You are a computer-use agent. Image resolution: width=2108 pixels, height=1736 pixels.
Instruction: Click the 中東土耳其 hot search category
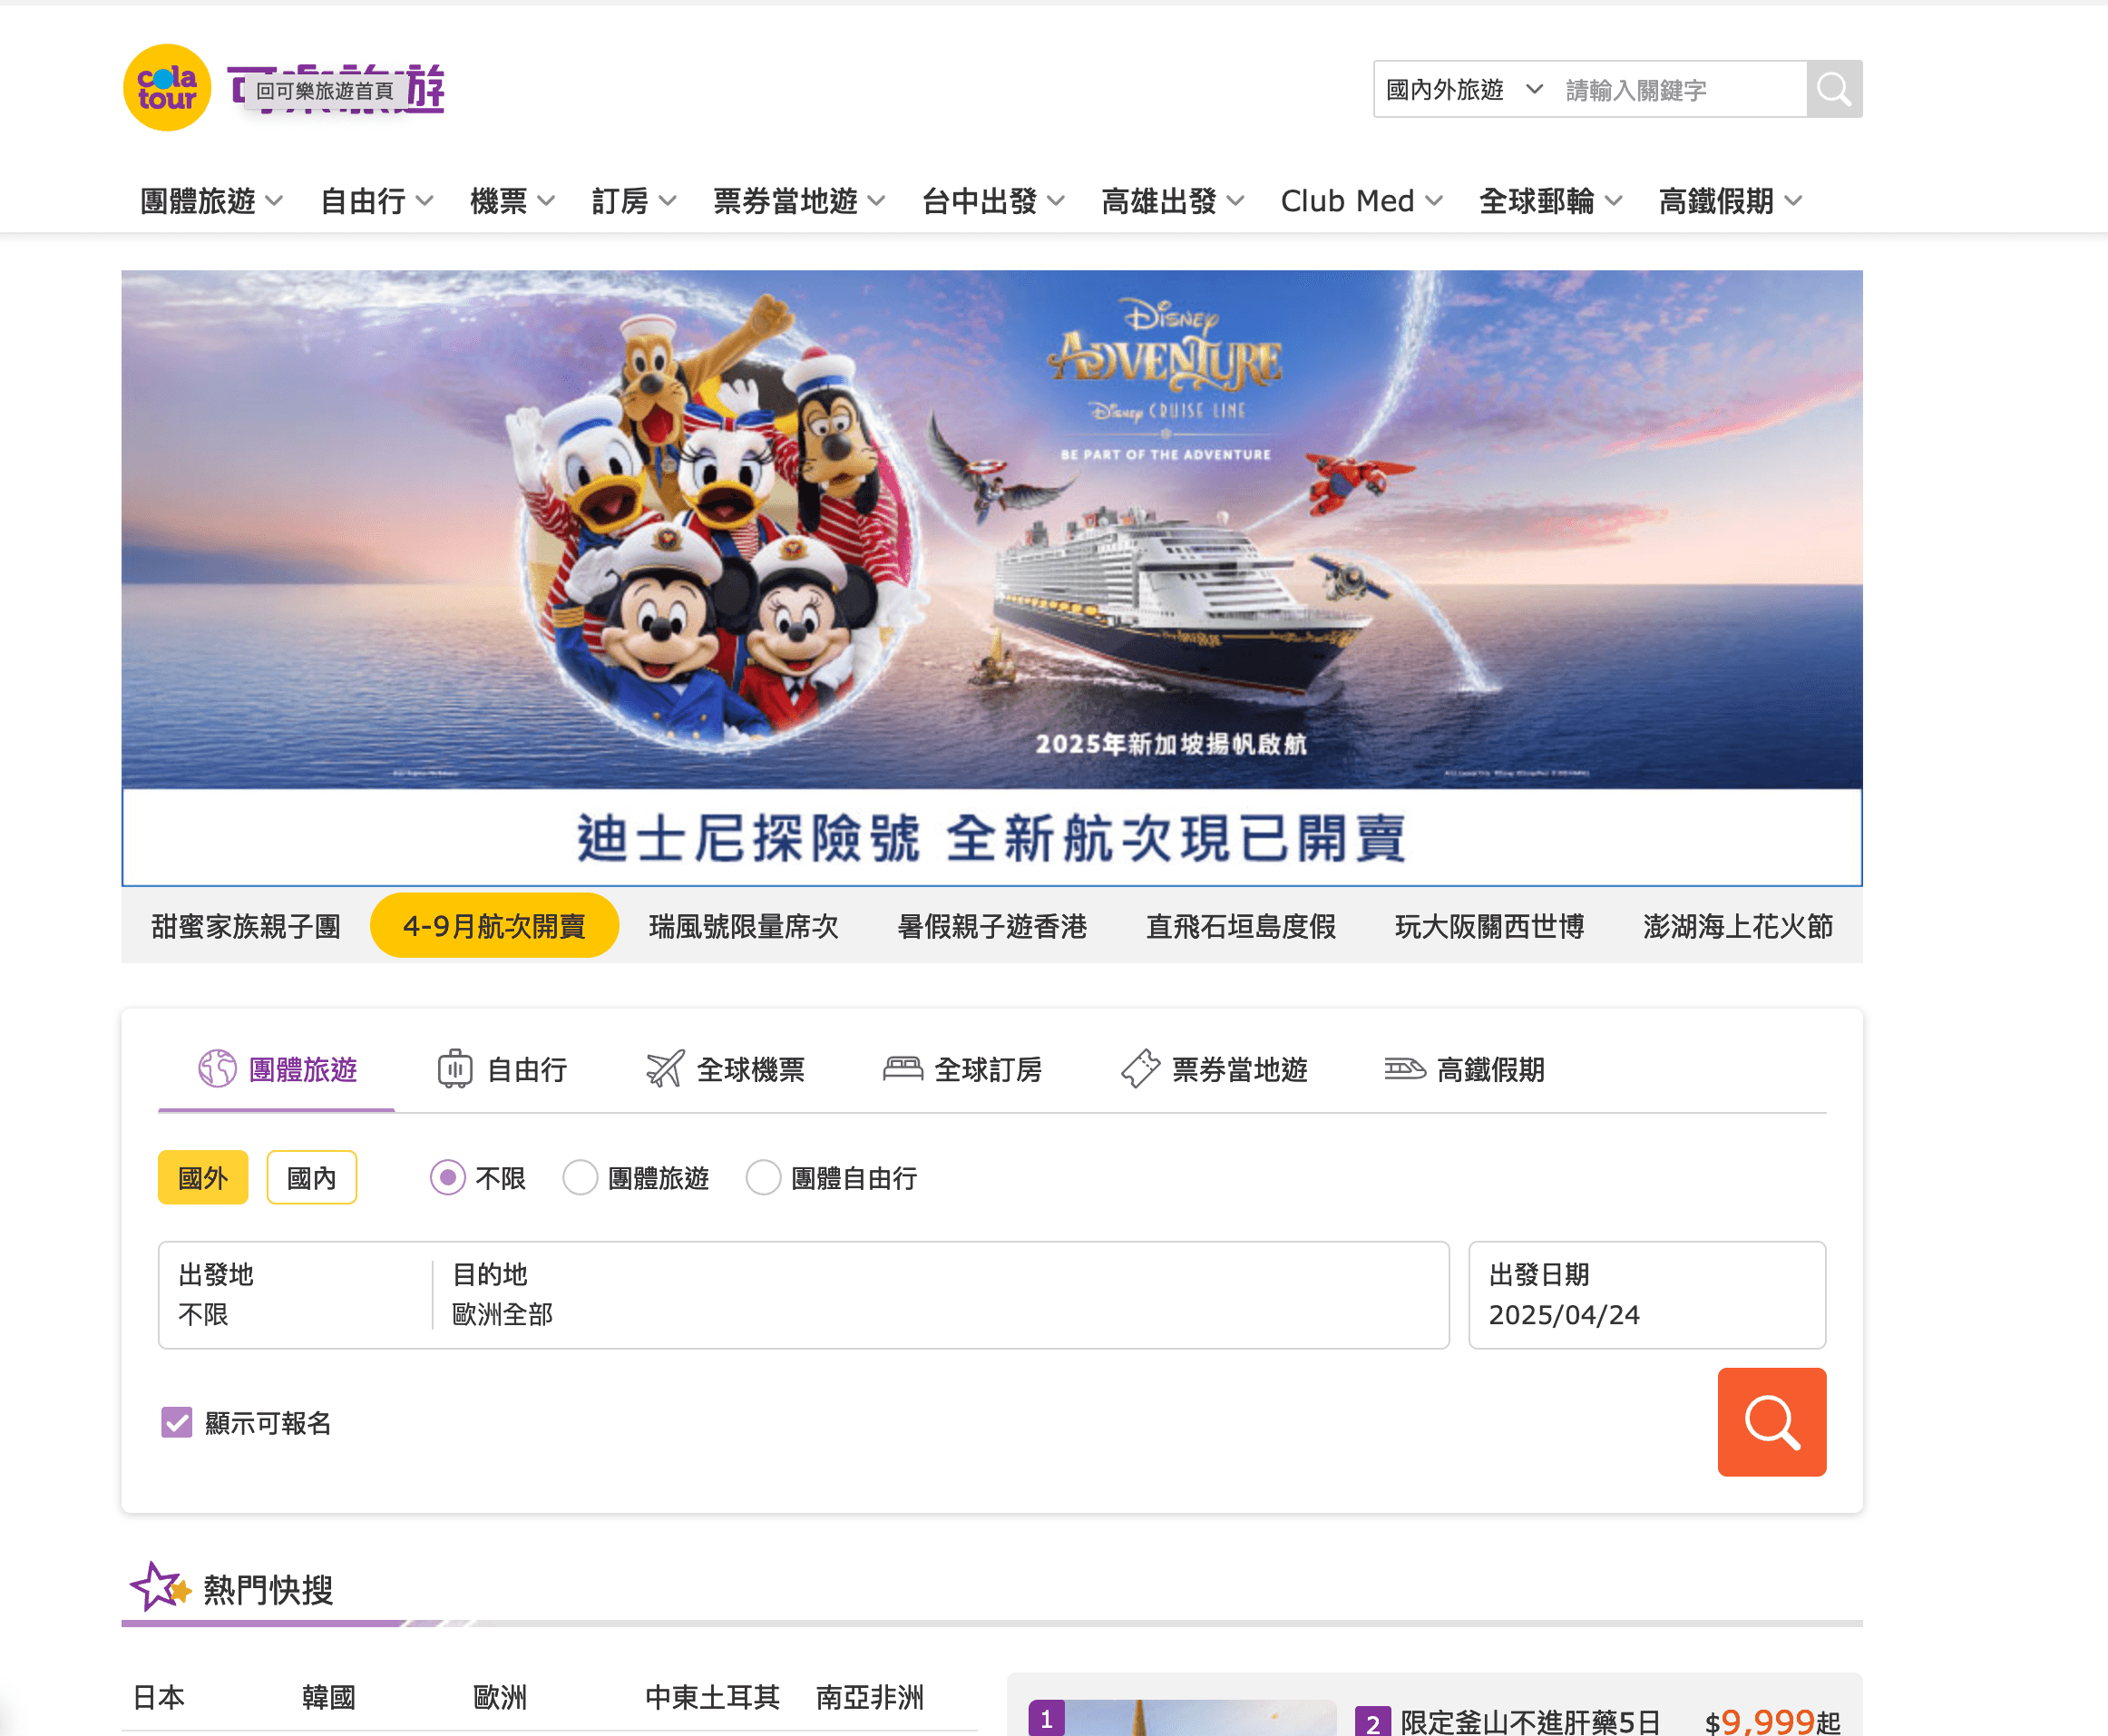712,1696
